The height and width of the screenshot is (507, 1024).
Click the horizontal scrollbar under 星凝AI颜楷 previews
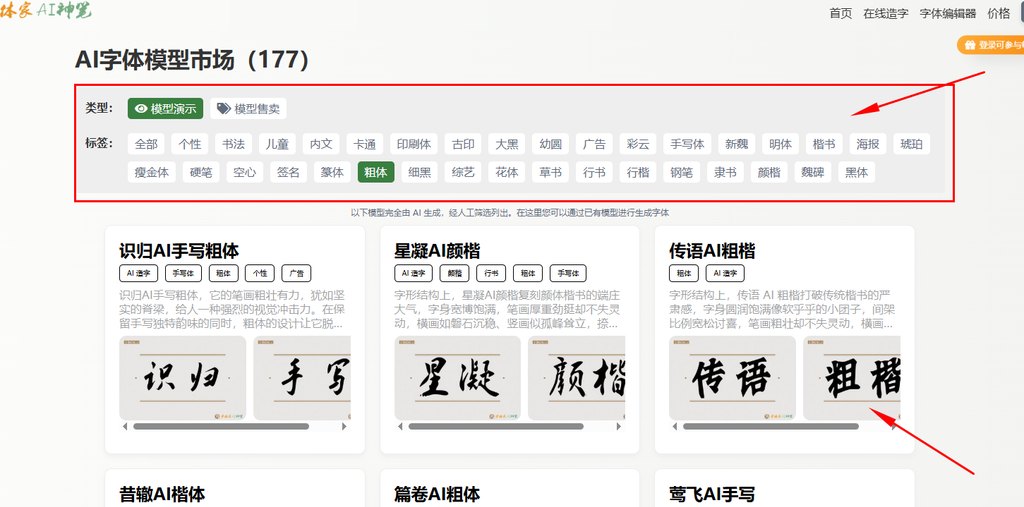[x=496, y=427]
